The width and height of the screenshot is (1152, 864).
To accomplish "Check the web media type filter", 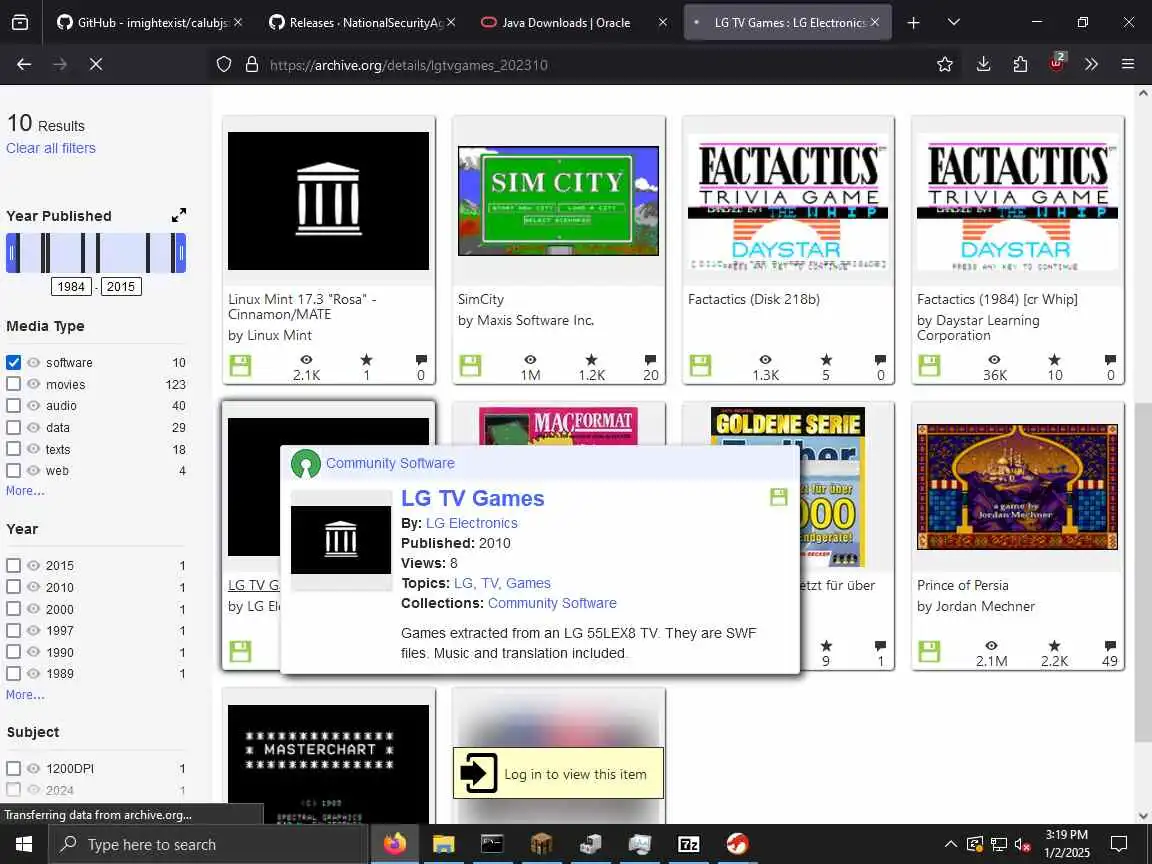I will 13,470.
